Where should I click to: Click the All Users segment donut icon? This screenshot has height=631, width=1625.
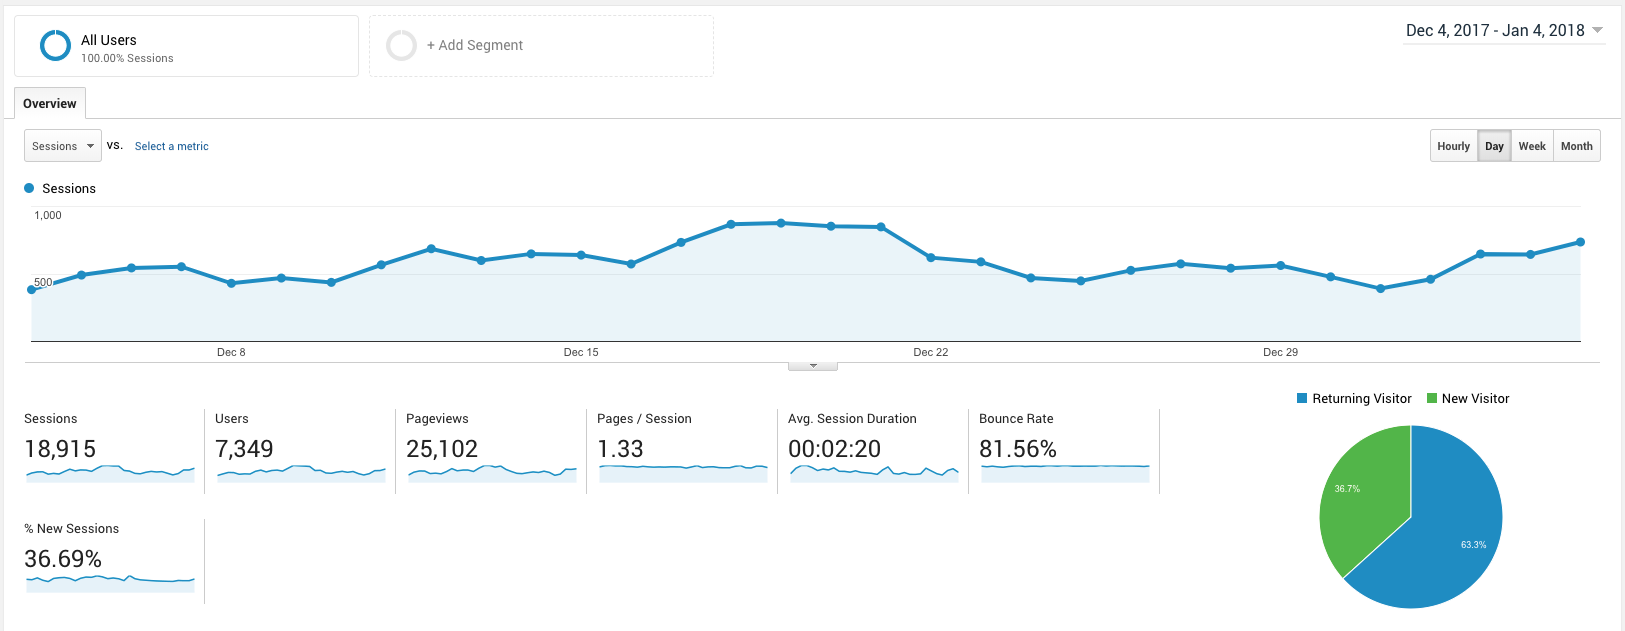click(x=55, y=46)
